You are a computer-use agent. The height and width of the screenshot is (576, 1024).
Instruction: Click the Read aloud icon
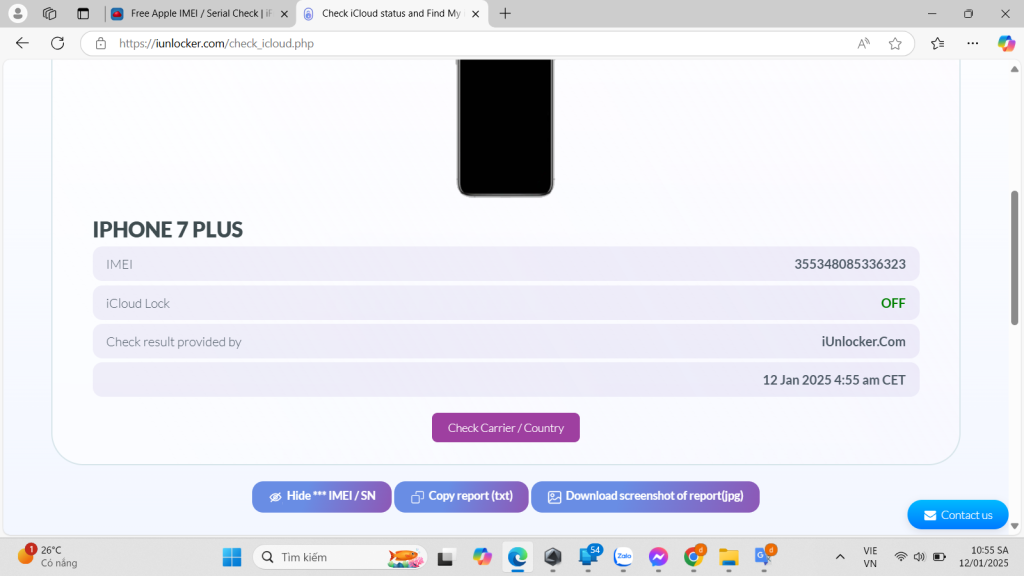[x=863, y=43]
